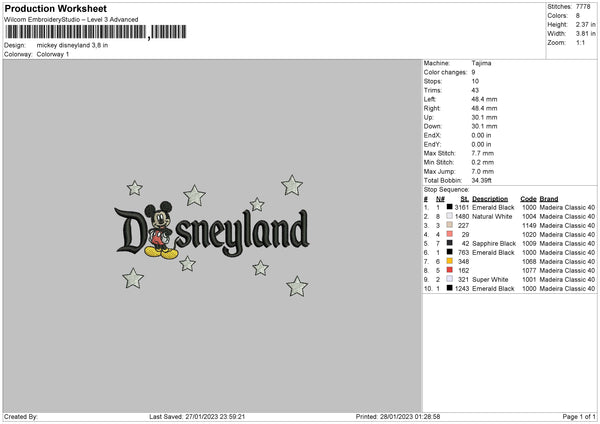Click the bottom-left star in the design
Viewport: 600px width, 424px height.
[133, 278]
